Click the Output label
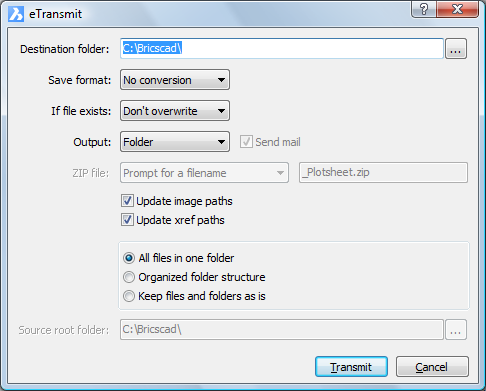This screenshot has width=486, height=391. (x=92, y=142)
